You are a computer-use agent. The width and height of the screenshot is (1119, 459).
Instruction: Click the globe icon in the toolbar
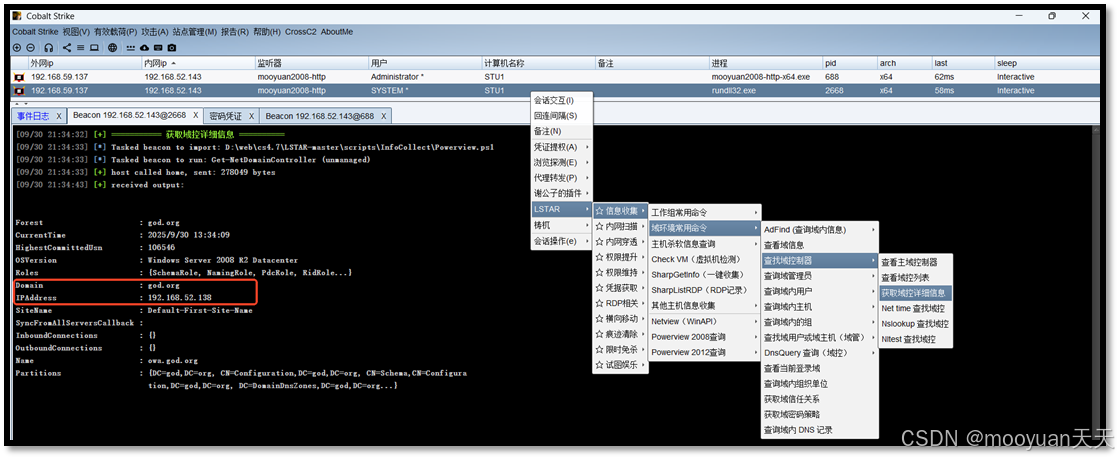[x=113, y=48]
